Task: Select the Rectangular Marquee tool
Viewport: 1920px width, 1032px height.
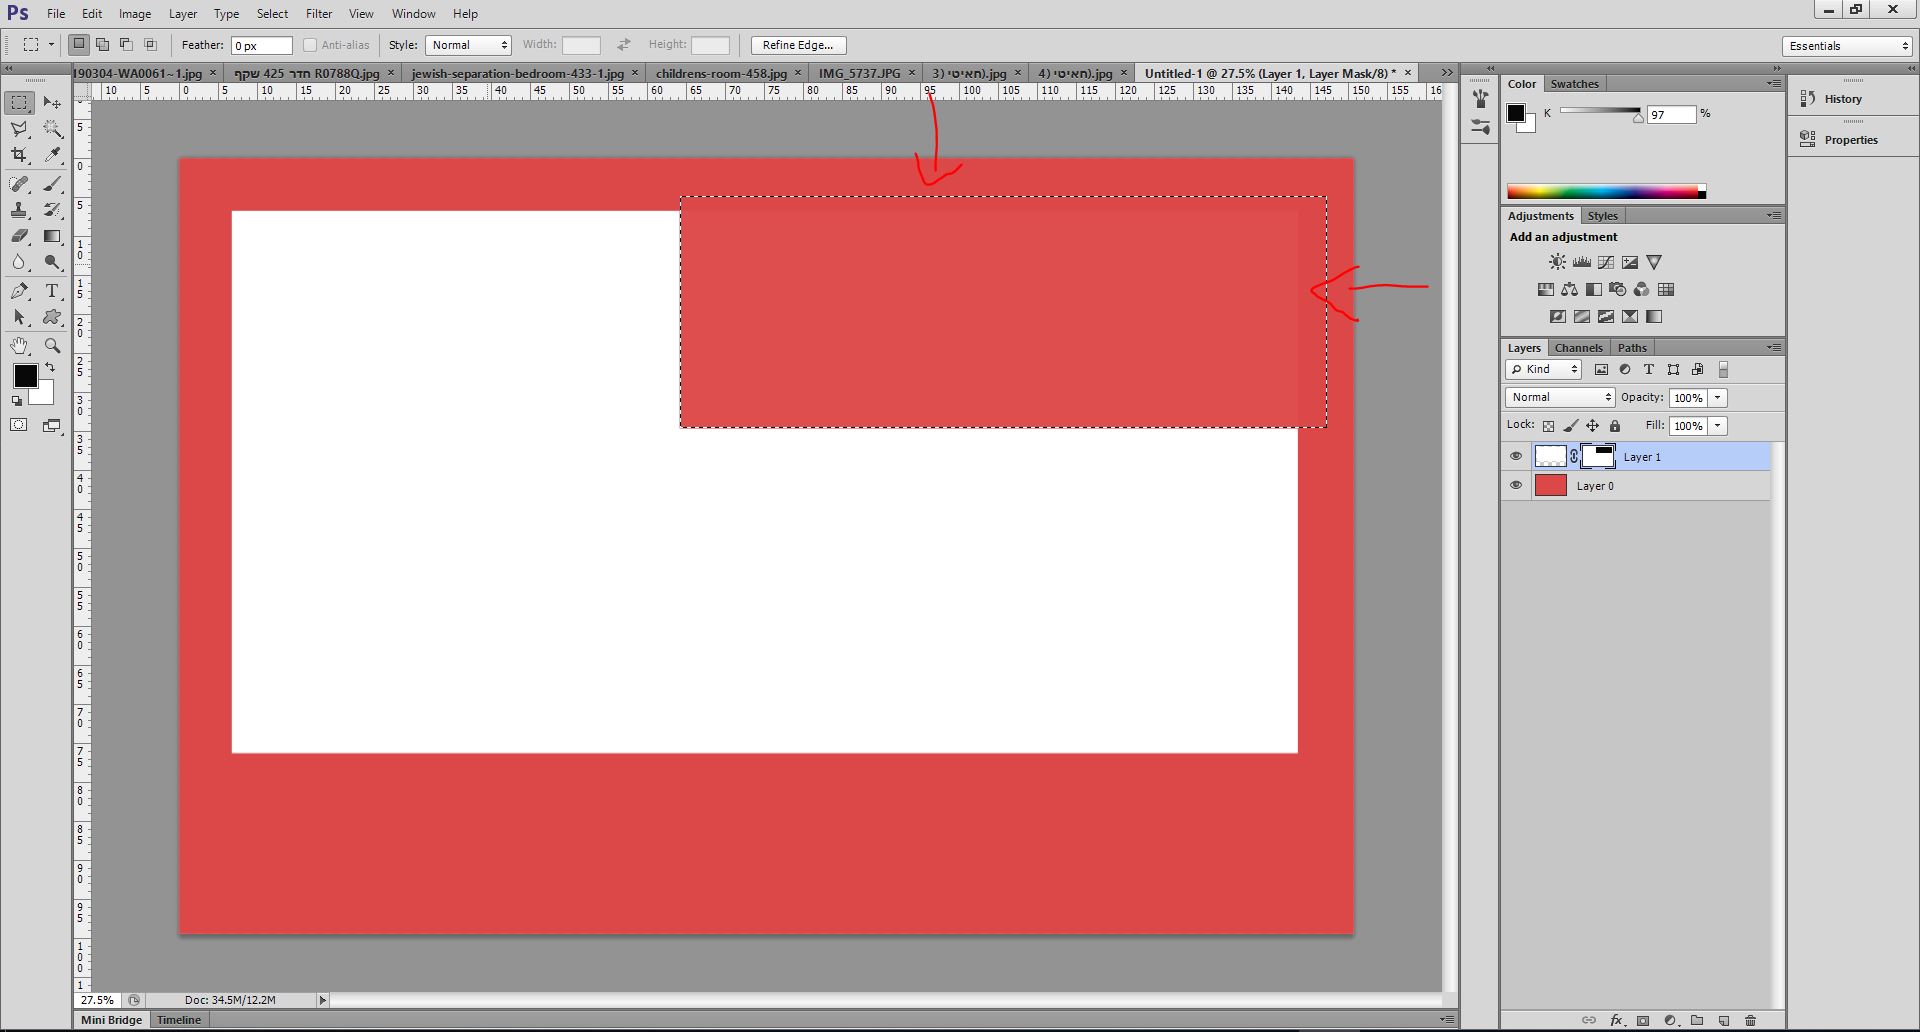Action: (x=20, y=103)
